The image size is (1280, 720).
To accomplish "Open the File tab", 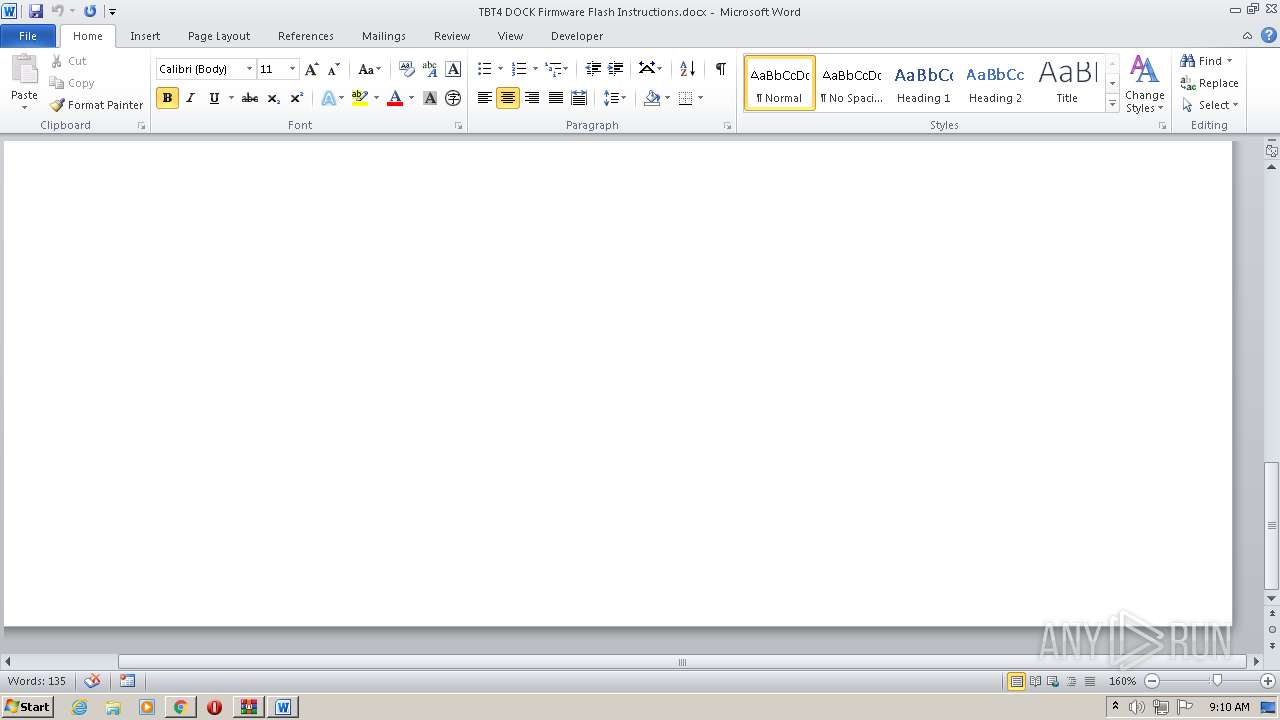I will point(28,36).
